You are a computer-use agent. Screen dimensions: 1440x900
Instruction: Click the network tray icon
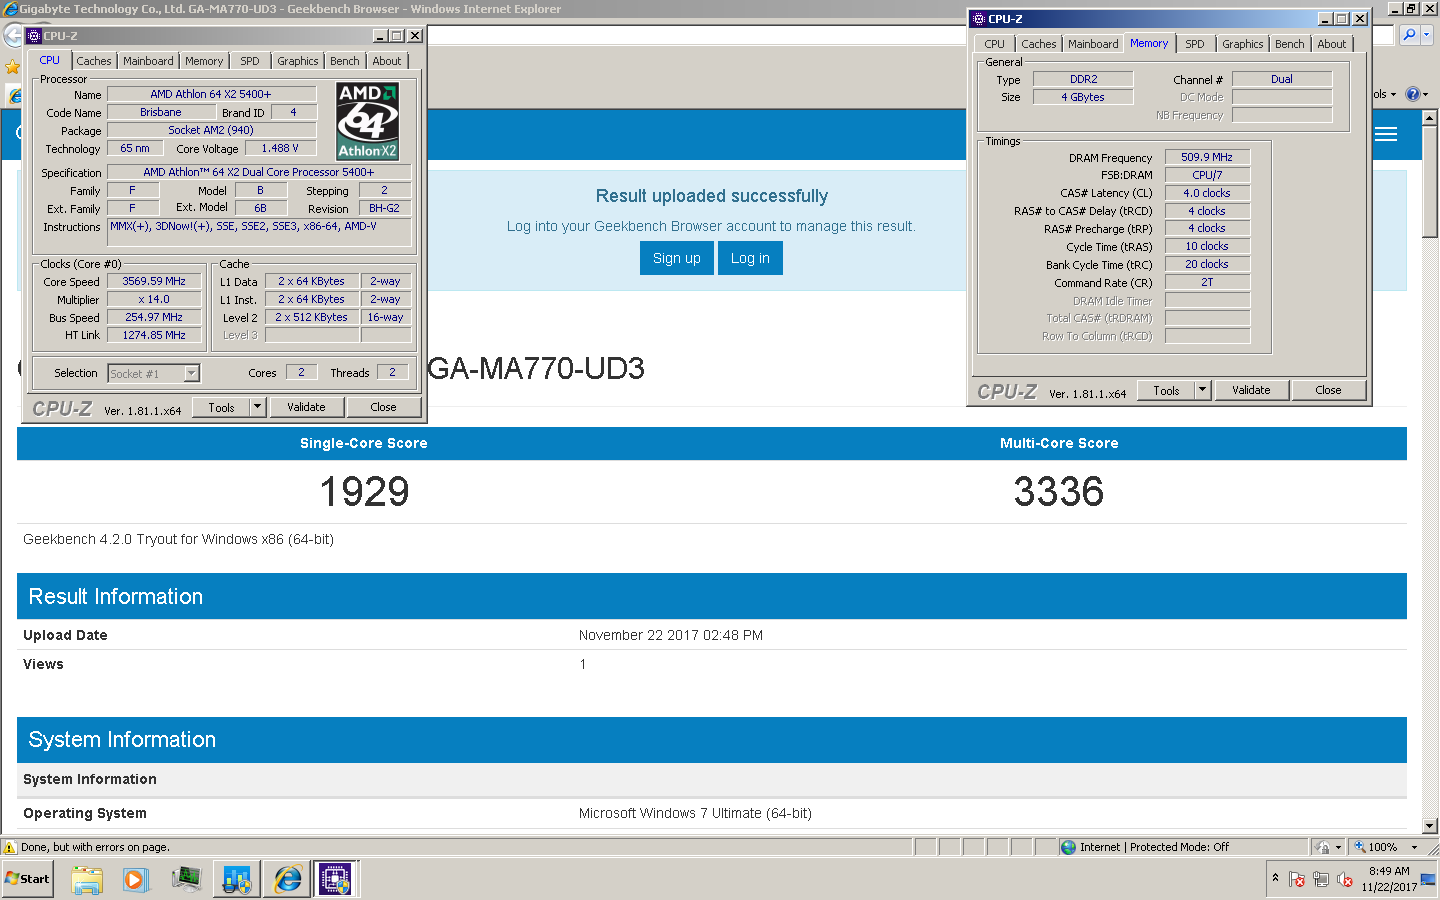click(x=1321, y=880)
